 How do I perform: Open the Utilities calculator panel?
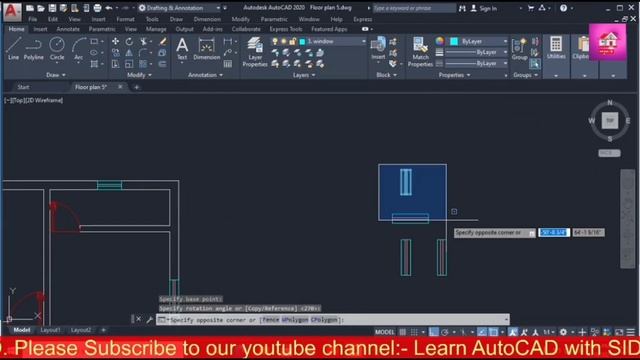pos(556,48)
